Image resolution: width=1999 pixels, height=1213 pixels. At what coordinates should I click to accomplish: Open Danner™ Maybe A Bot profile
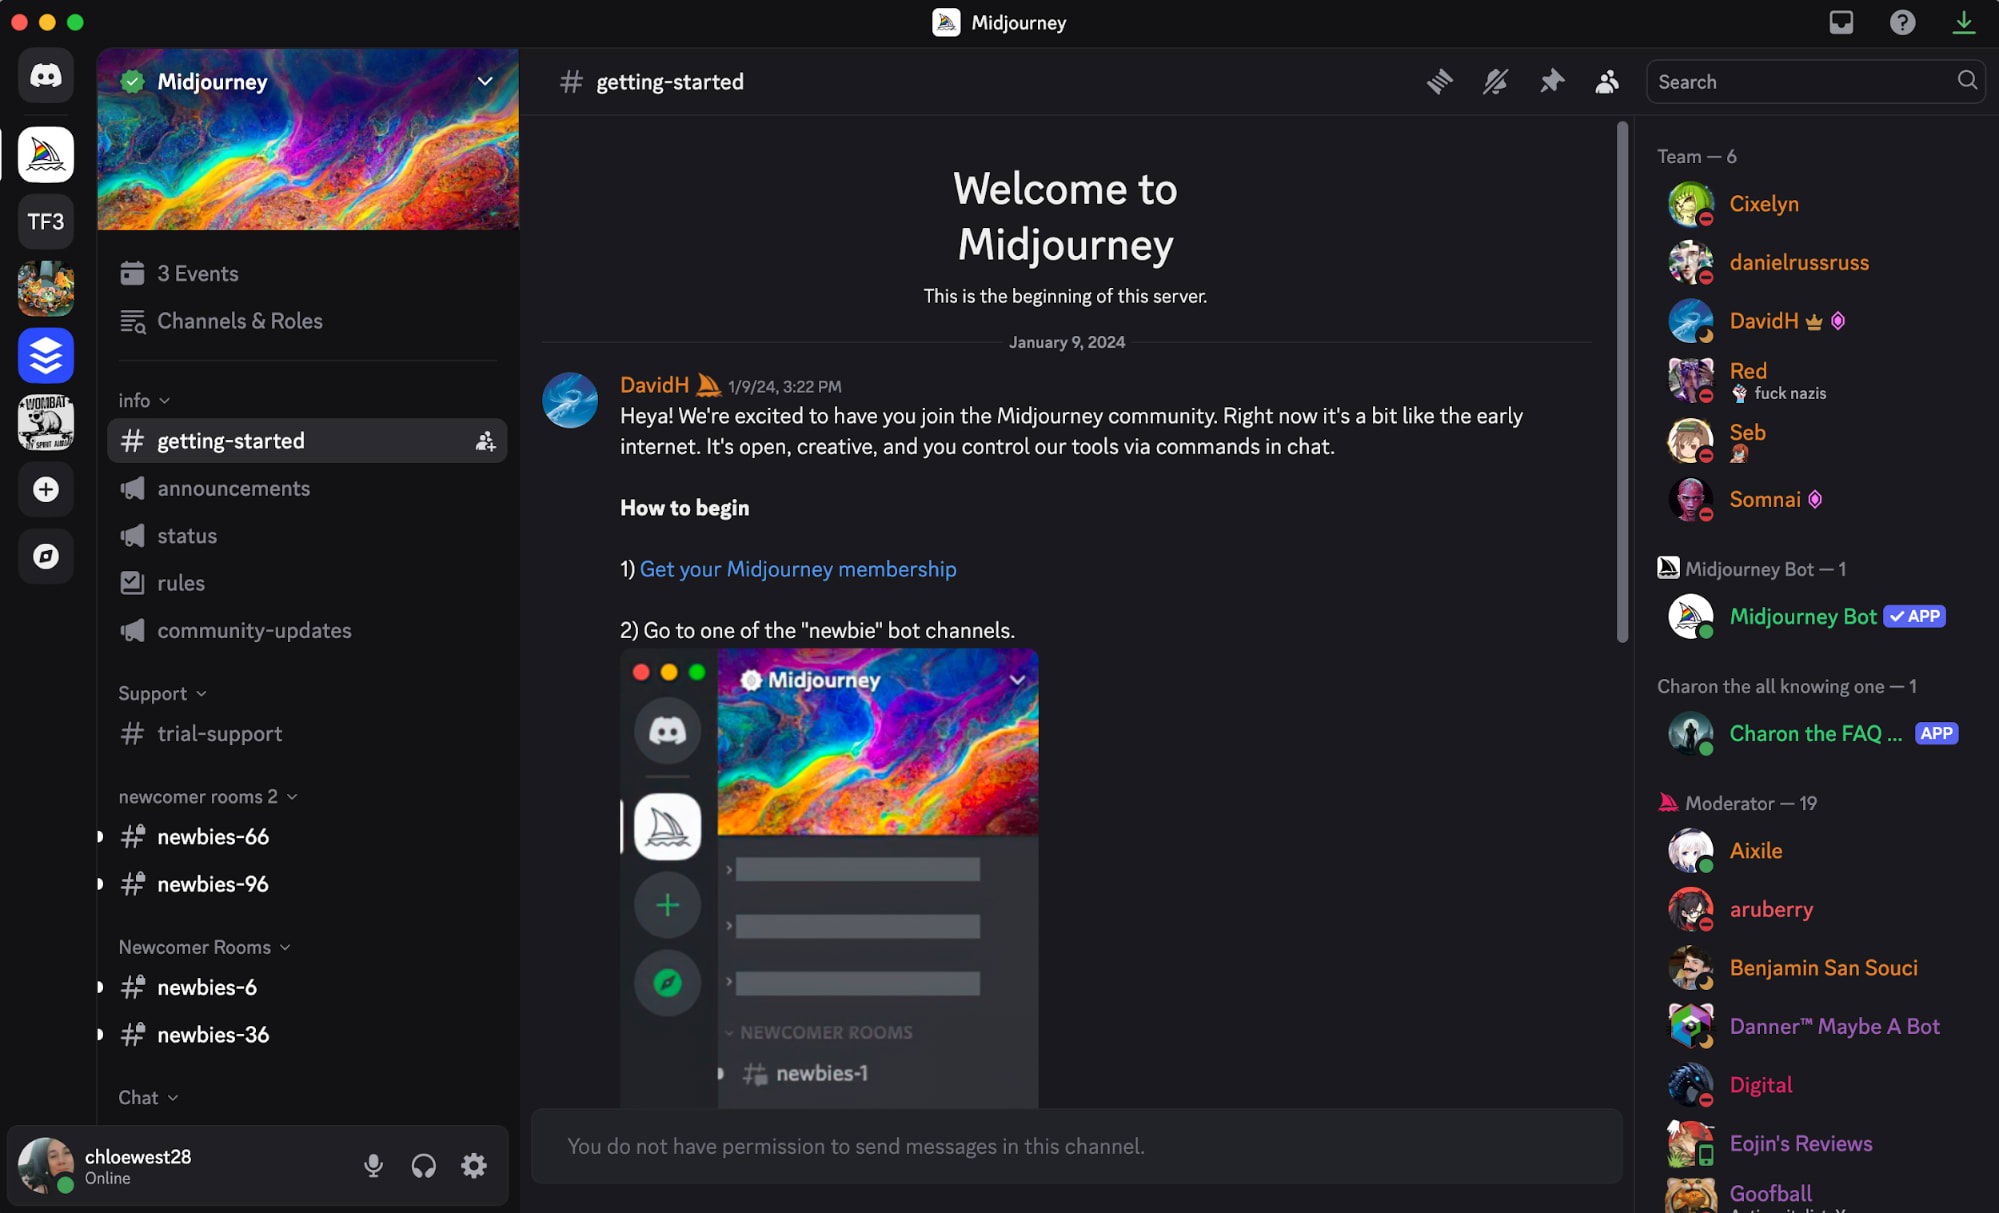click(x=1815, y=1026)
